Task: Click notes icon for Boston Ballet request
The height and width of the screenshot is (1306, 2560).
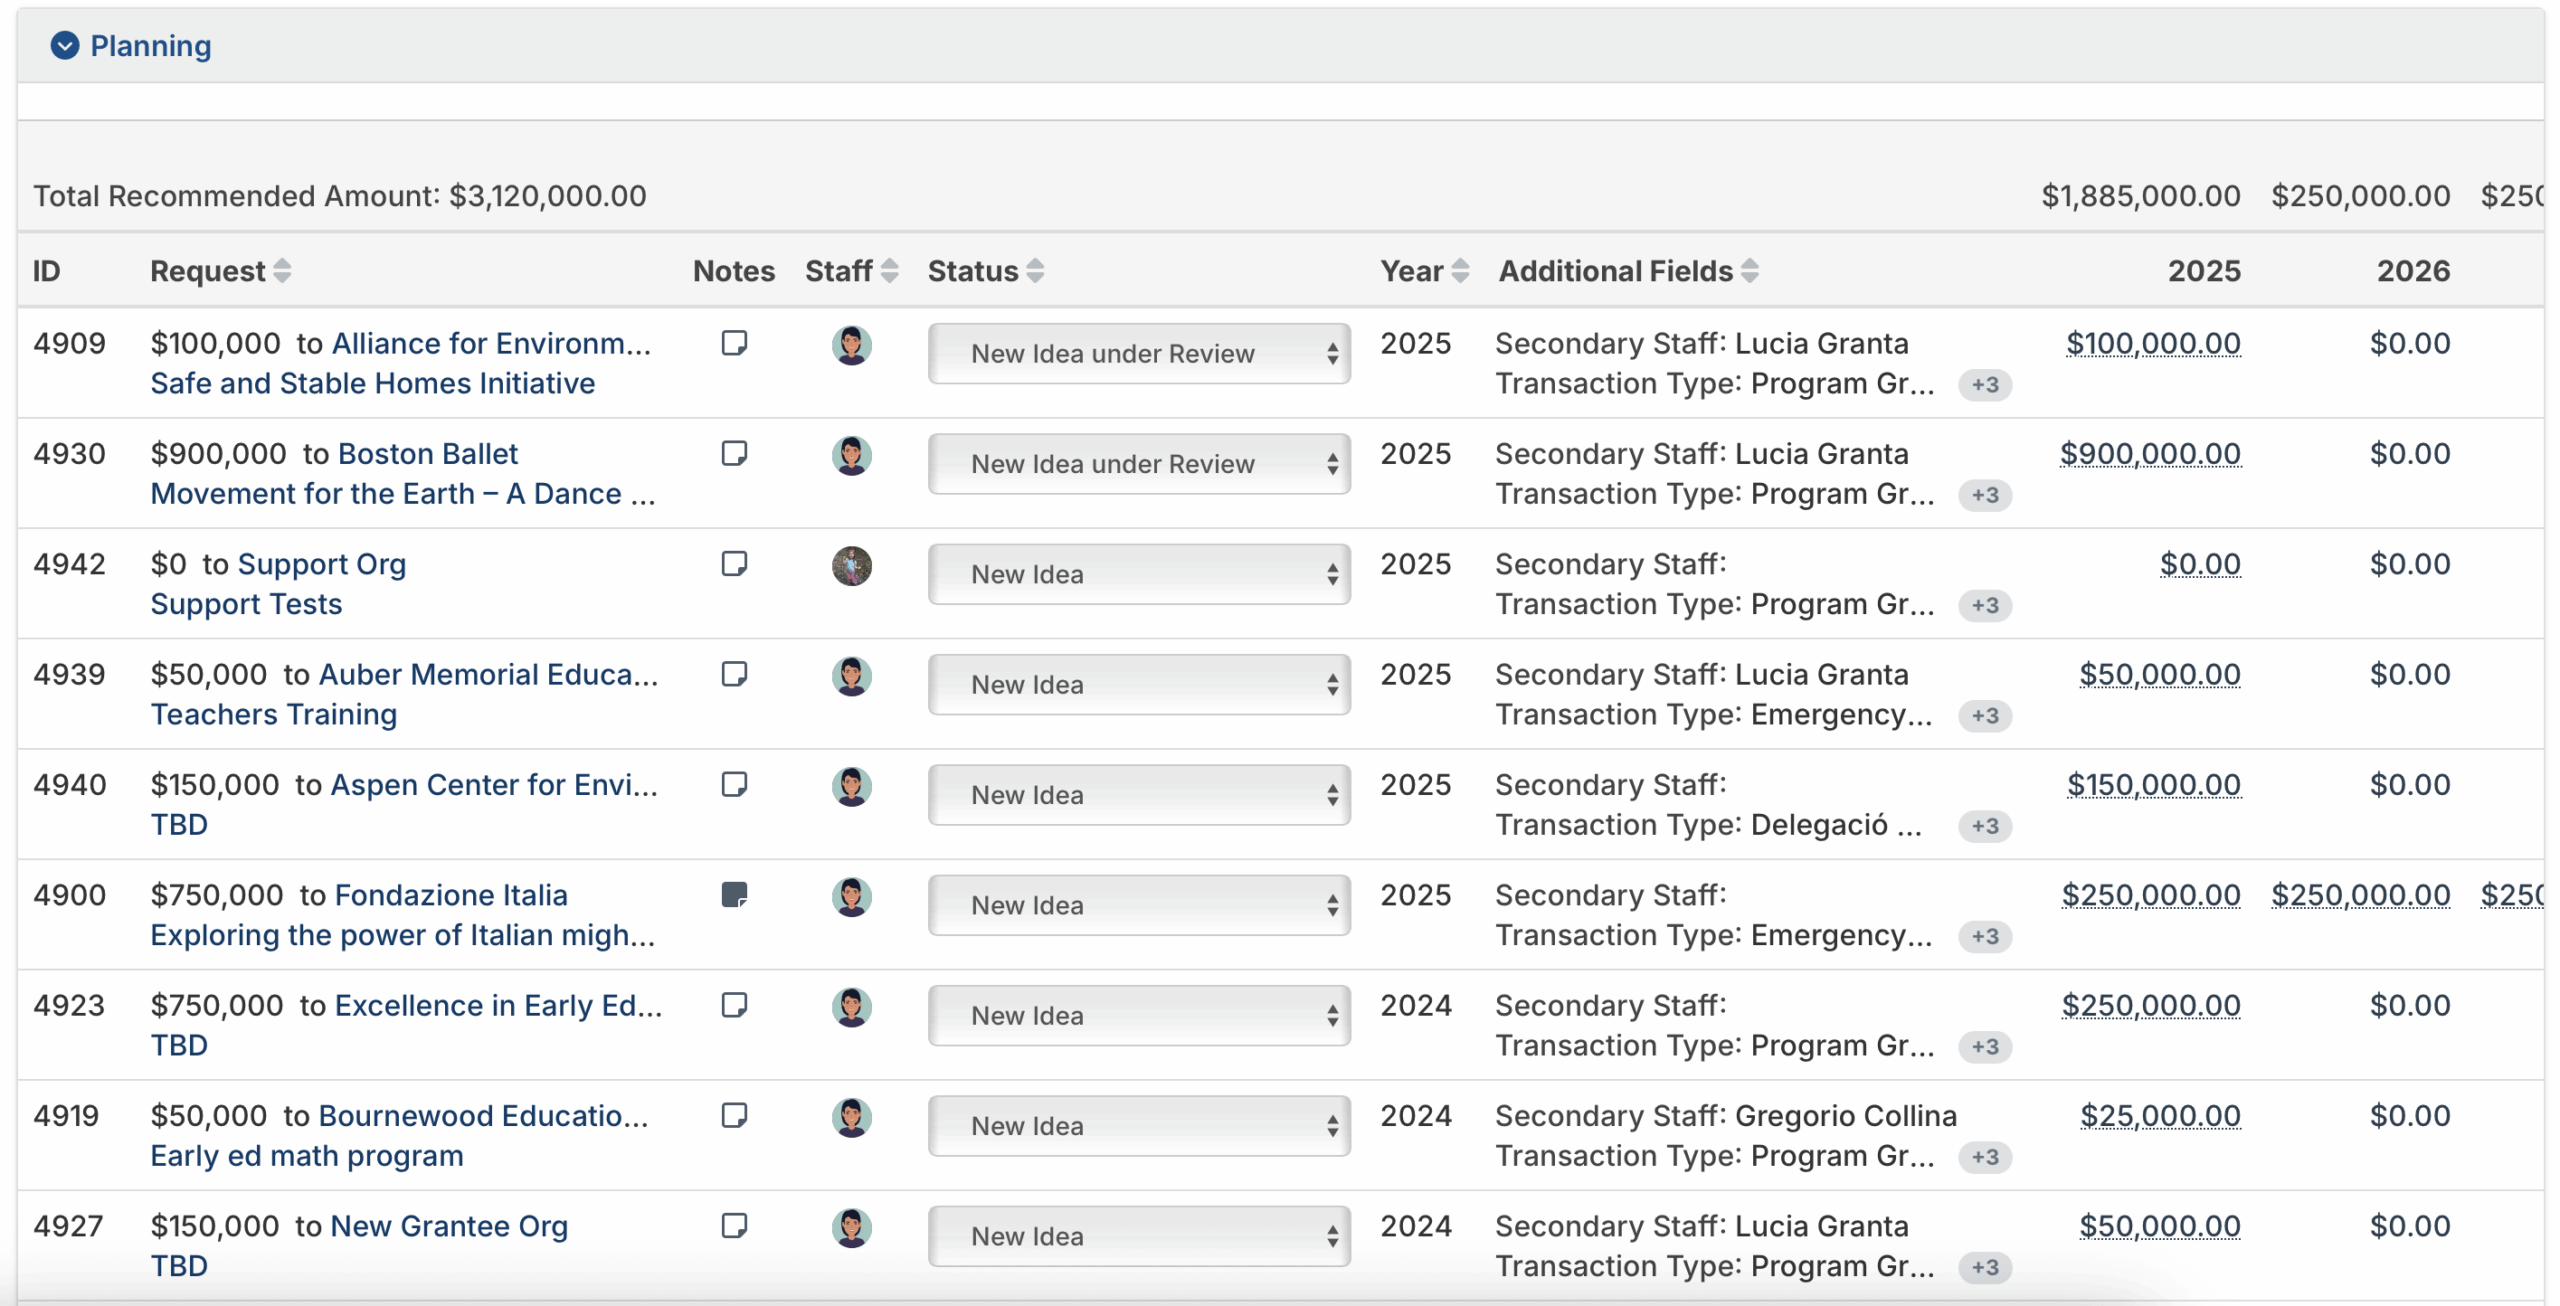Action: click(734, 453)
